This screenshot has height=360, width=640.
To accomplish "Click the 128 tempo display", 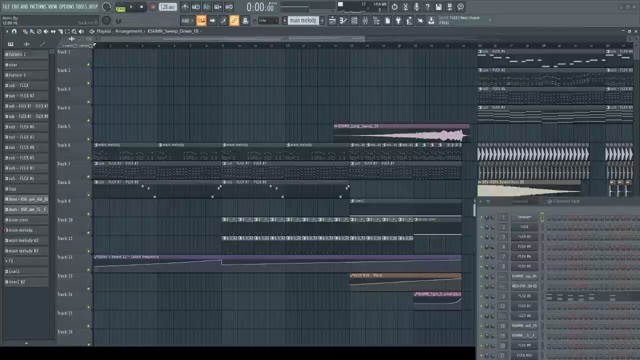I will pyautogui.click(x=167, y=7).
